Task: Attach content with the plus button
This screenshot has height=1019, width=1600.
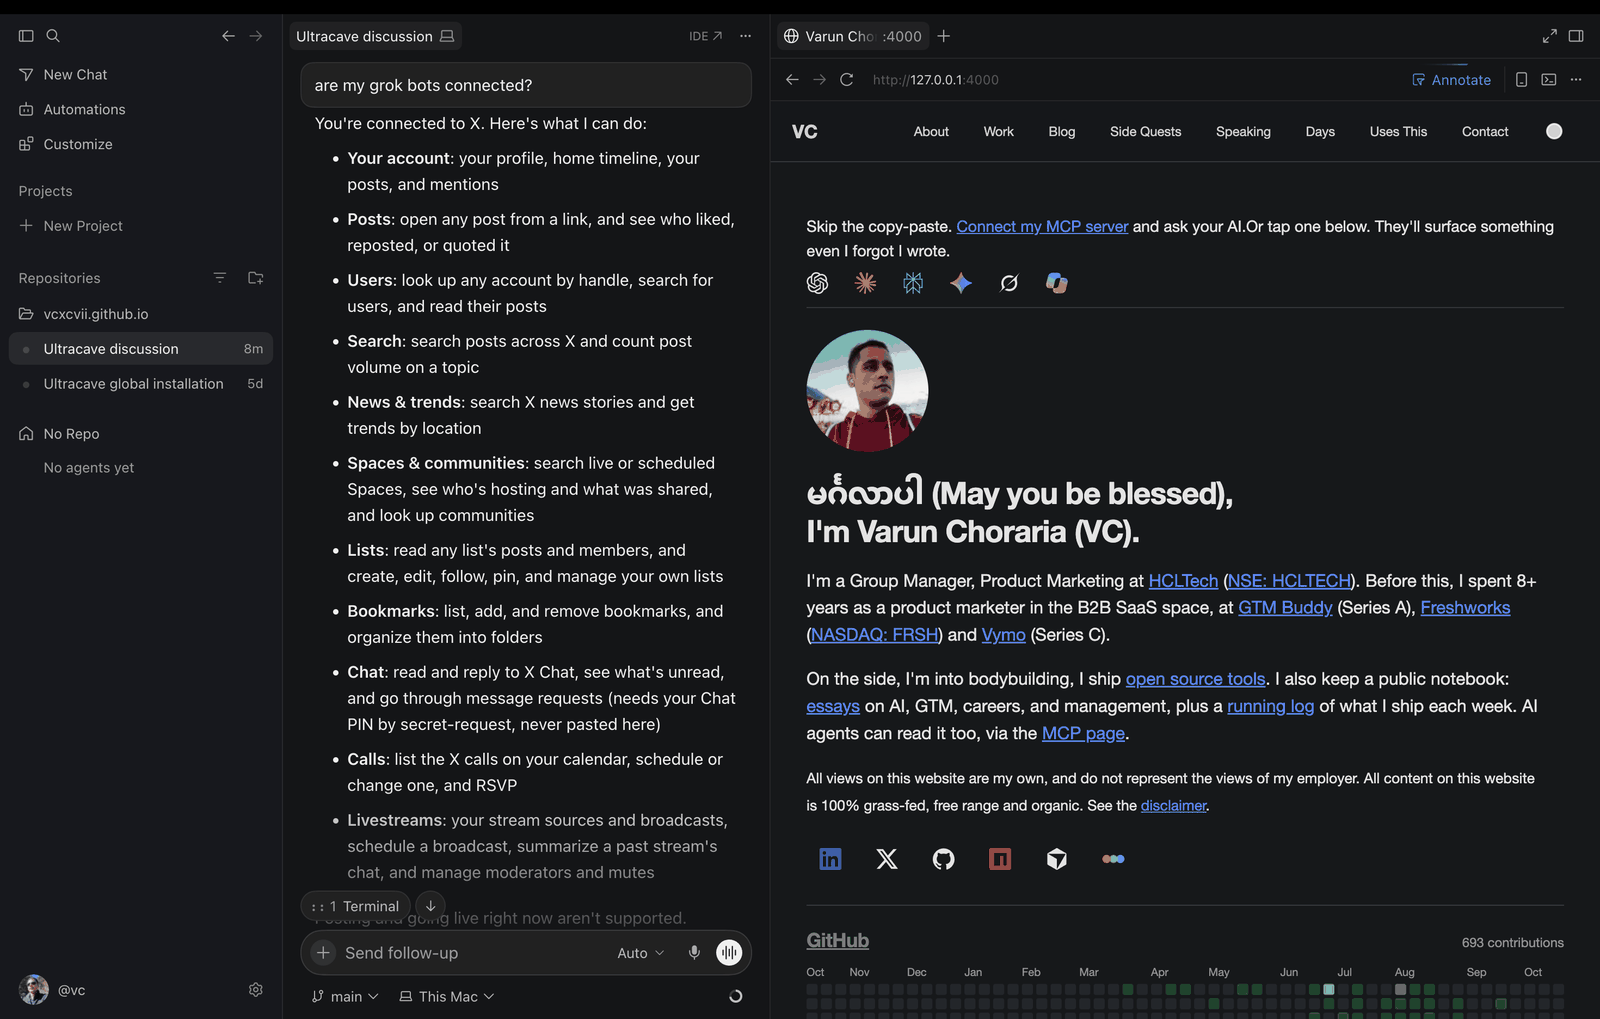Action: click(x=323, y=953)
